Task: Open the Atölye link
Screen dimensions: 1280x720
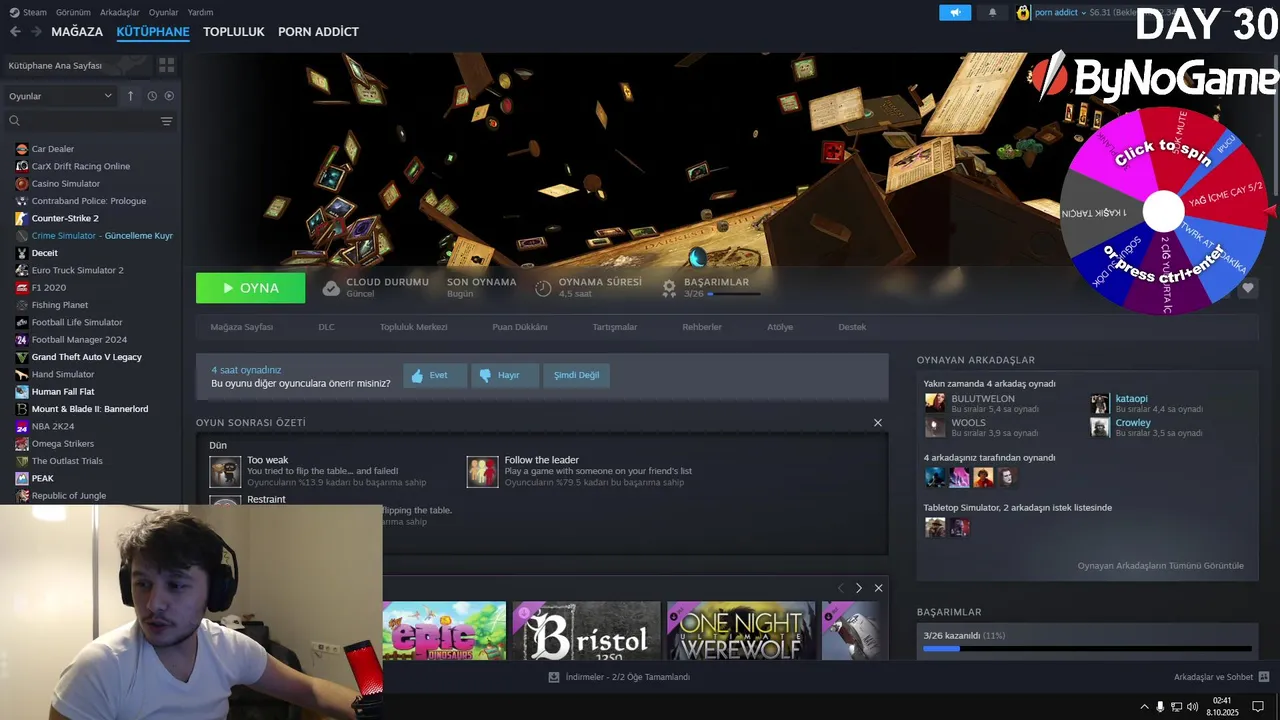Action: (x=780, y=327)
